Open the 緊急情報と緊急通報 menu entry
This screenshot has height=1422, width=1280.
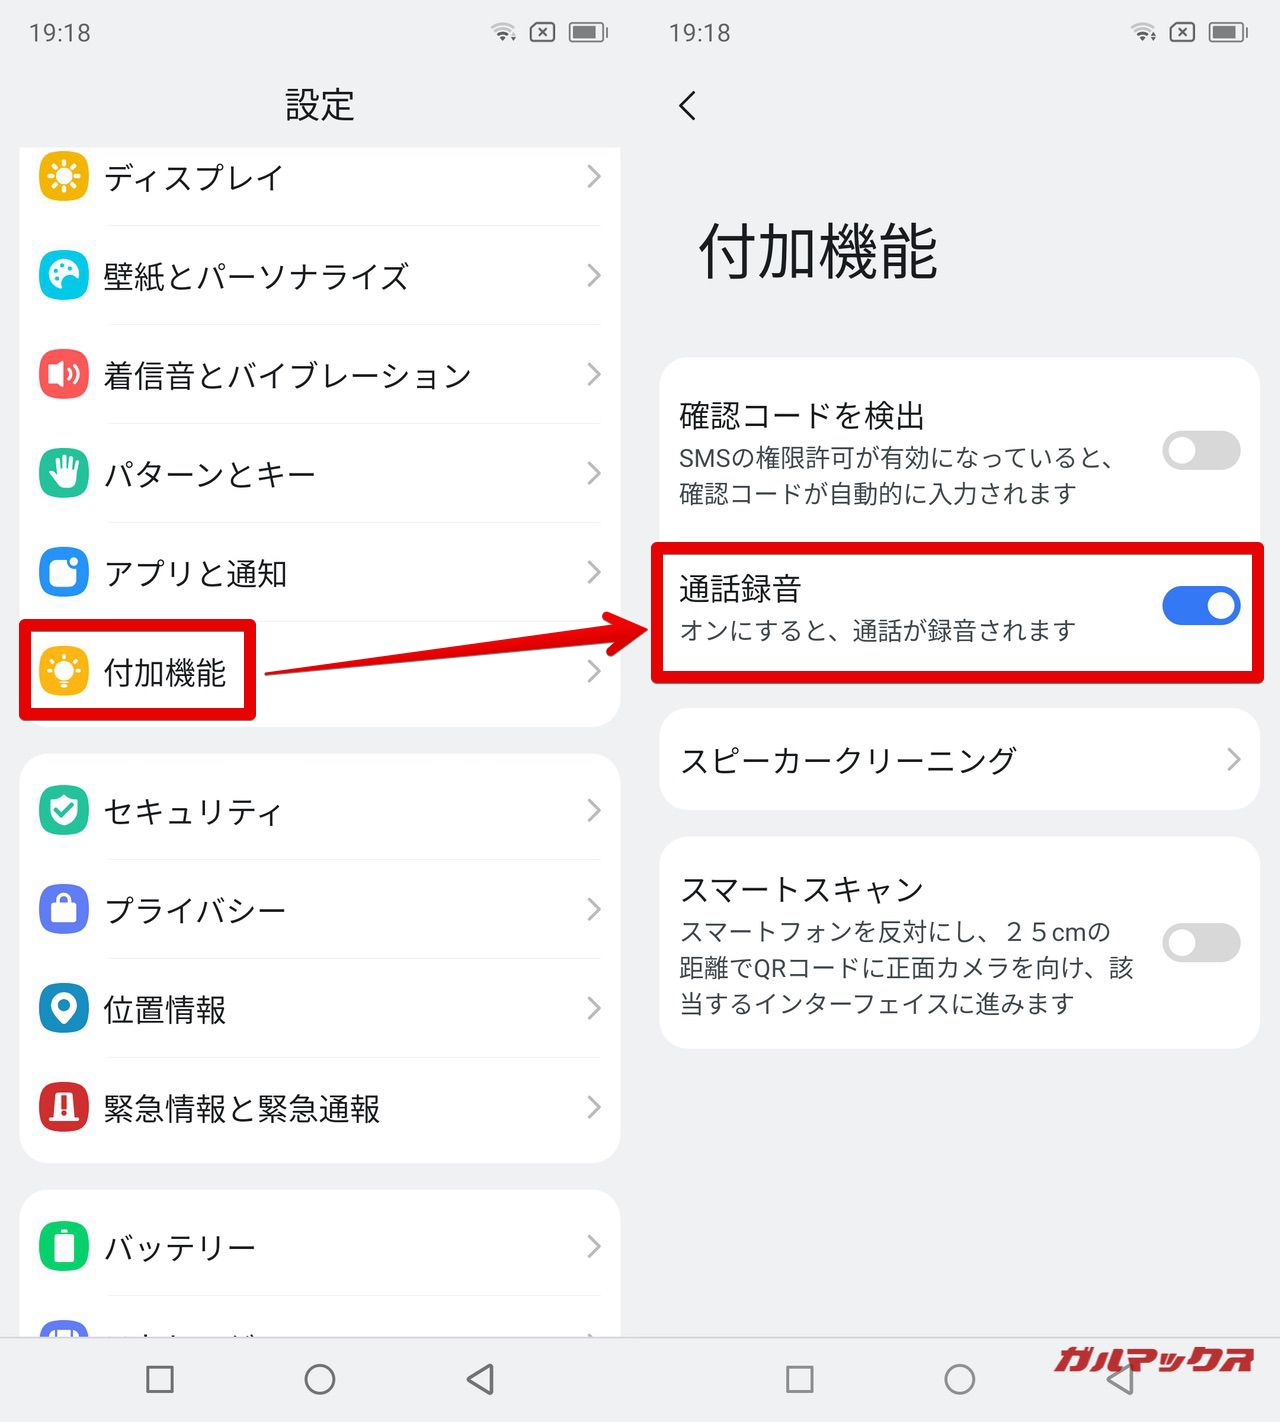tap(320, 1107)
